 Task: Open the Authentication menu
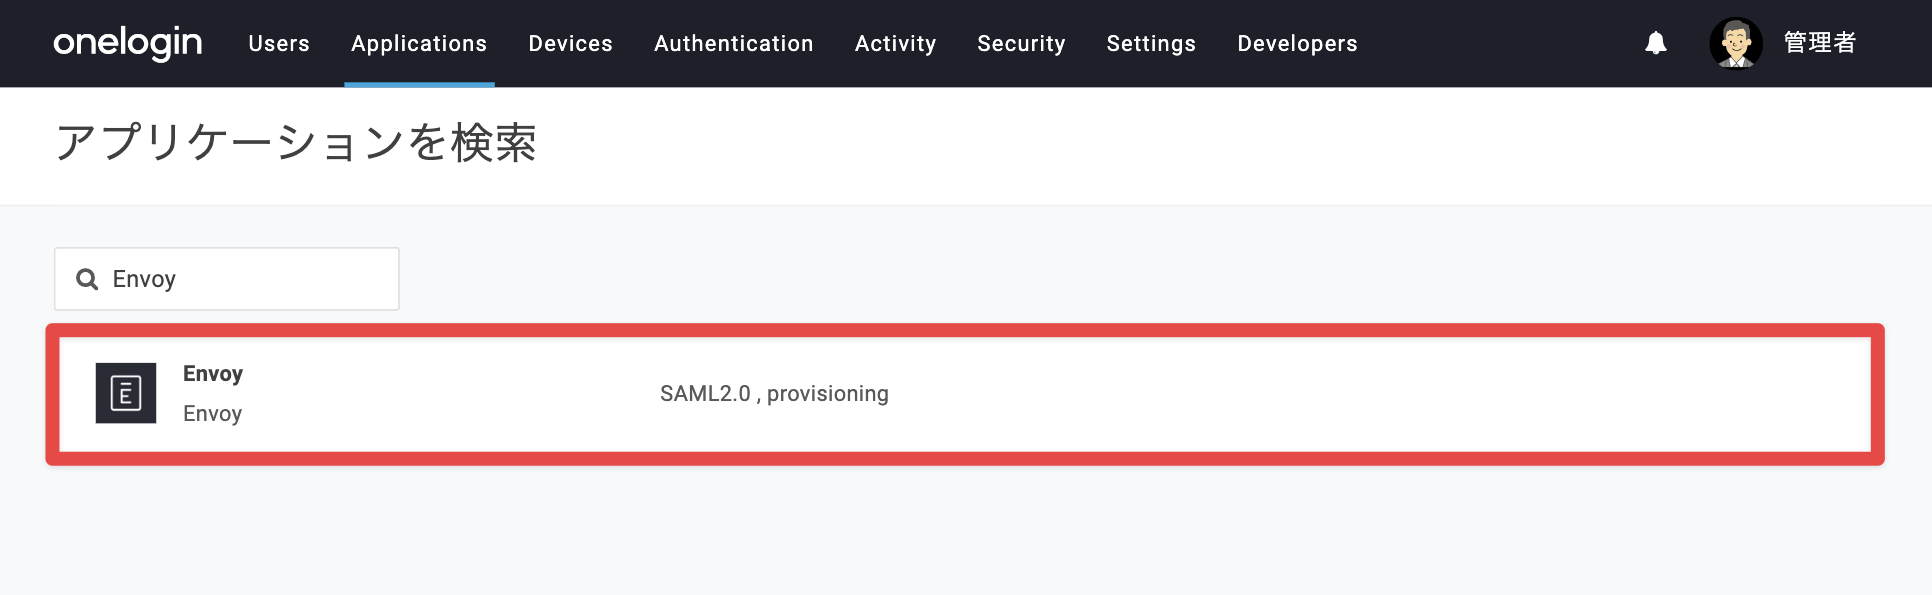click(x=734, y=44)
